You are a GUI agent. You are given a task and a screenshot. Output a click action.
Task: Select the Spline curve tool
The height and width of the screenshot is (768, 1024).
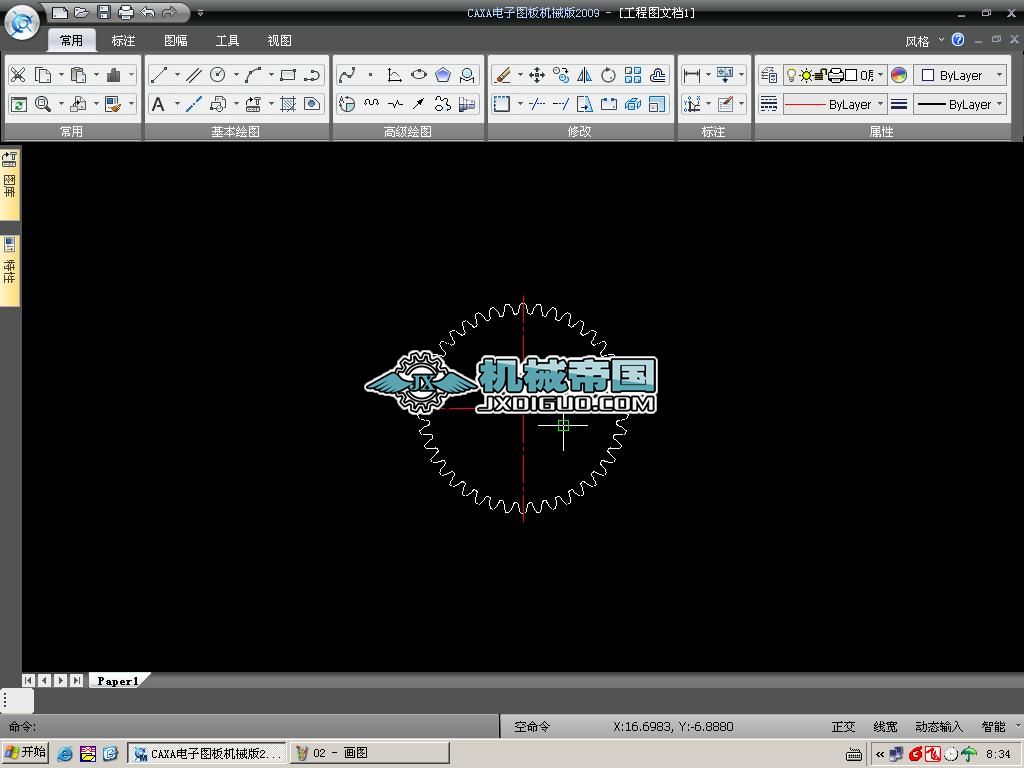pyautogui.click(x=347, y=75)
